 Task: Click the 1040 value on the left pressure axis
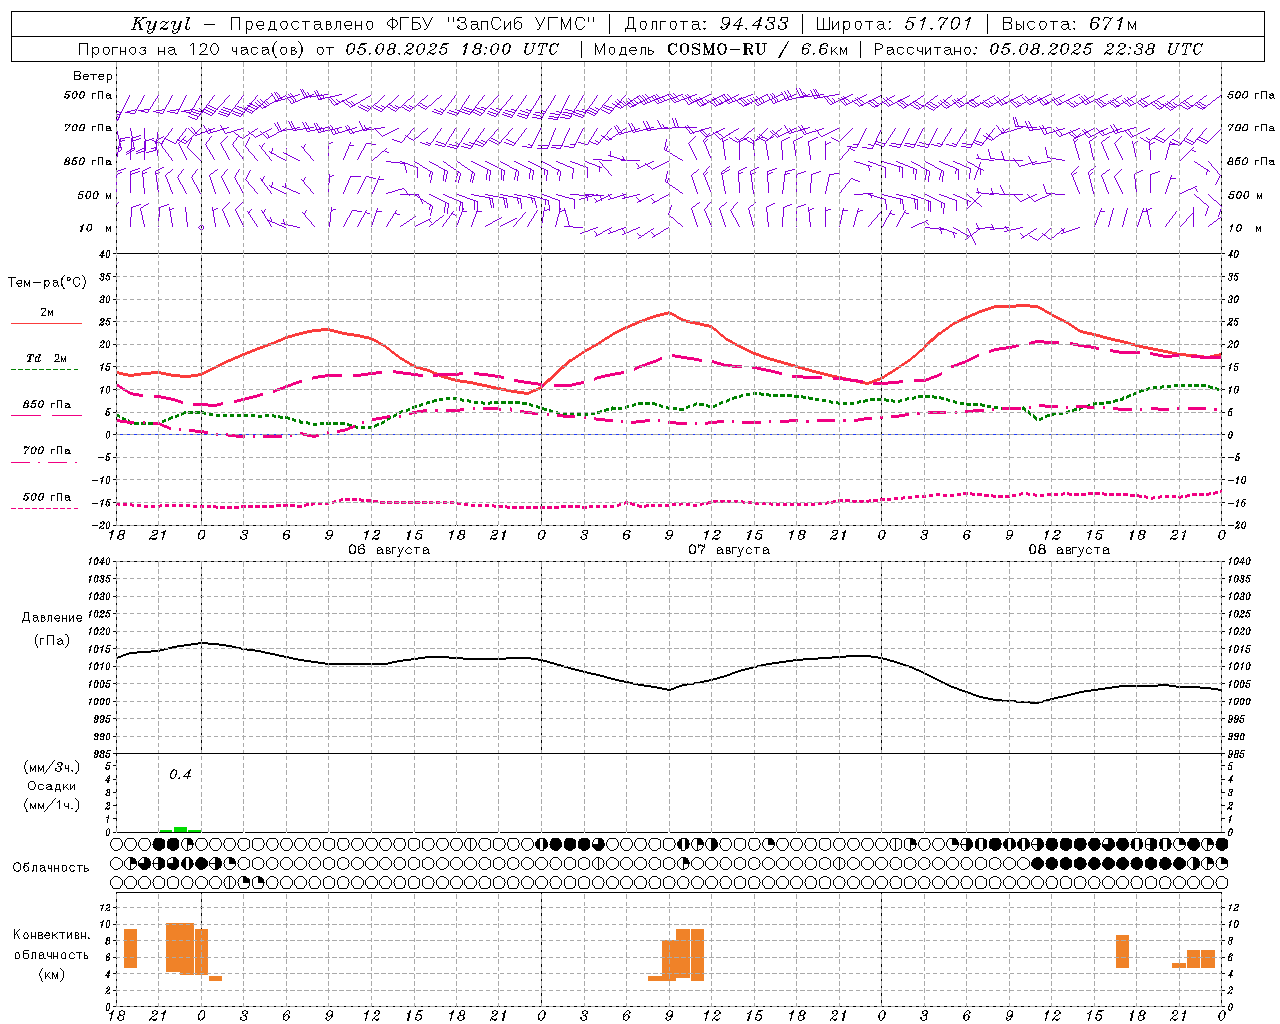(98, 561)
